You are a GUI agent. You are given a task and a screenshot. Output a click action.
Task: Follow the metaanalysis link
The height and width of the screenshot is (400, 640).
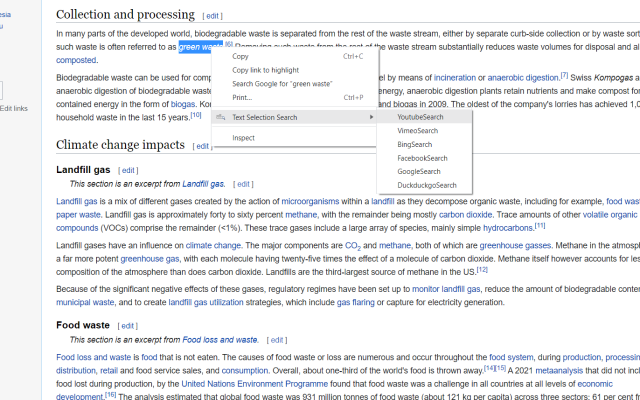[x=559, y=371]
